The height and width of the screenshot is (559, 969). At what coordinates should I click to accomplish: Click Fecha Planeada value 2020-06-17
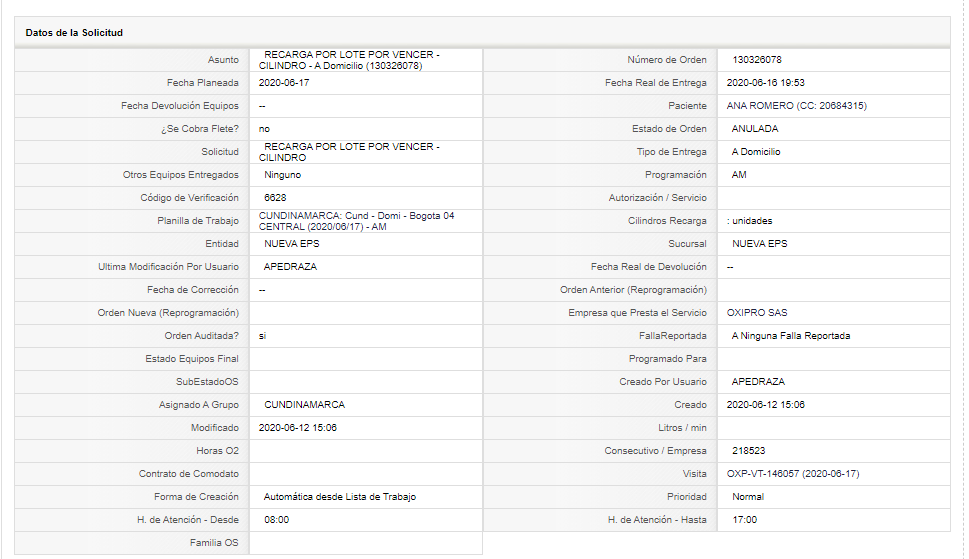tap(284, 83)
